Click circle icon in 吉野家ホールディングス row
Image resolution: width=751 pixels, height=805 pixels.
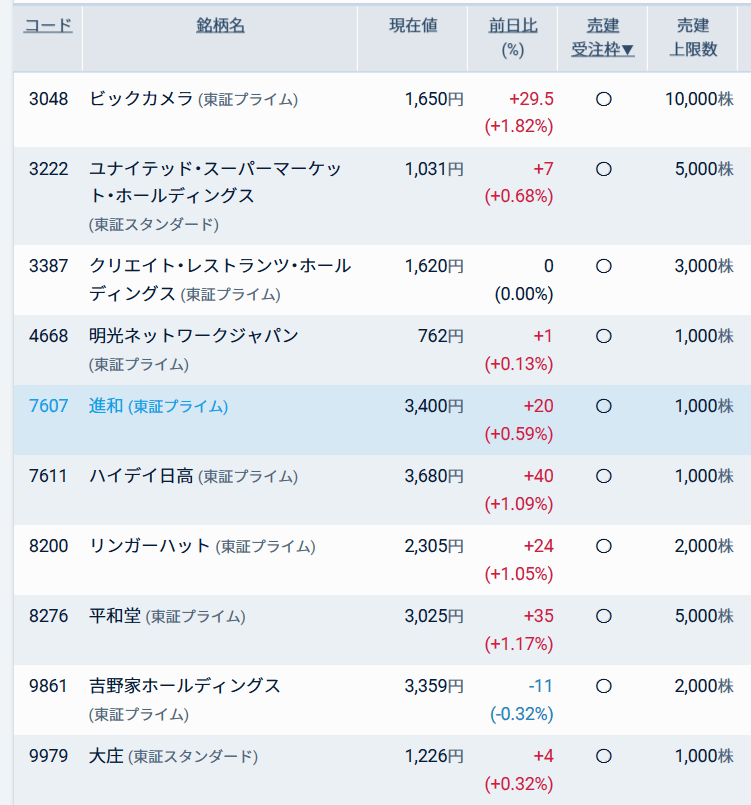pyautogui.click(x=604, y=686)
